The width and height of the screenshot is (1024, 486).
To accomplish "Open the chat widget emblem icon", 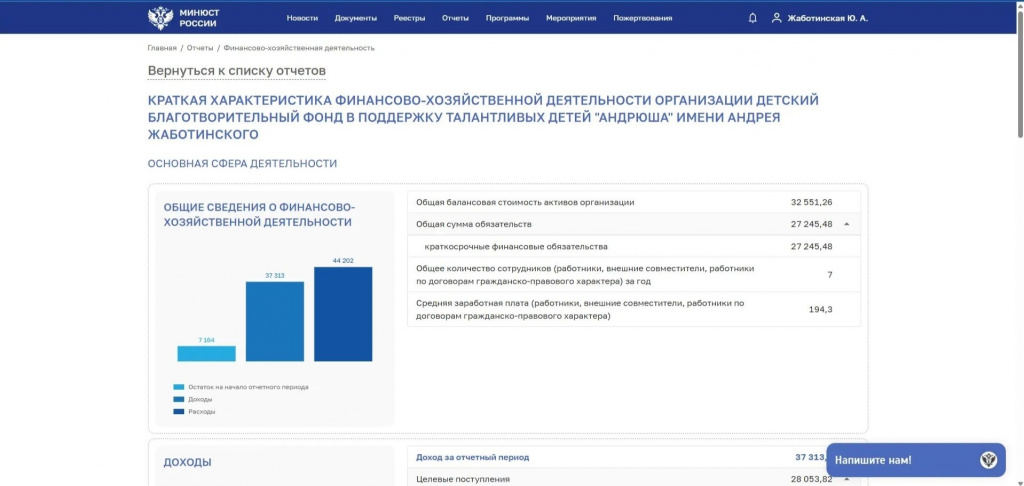I will pyautogui.click(x=988, y=460).
